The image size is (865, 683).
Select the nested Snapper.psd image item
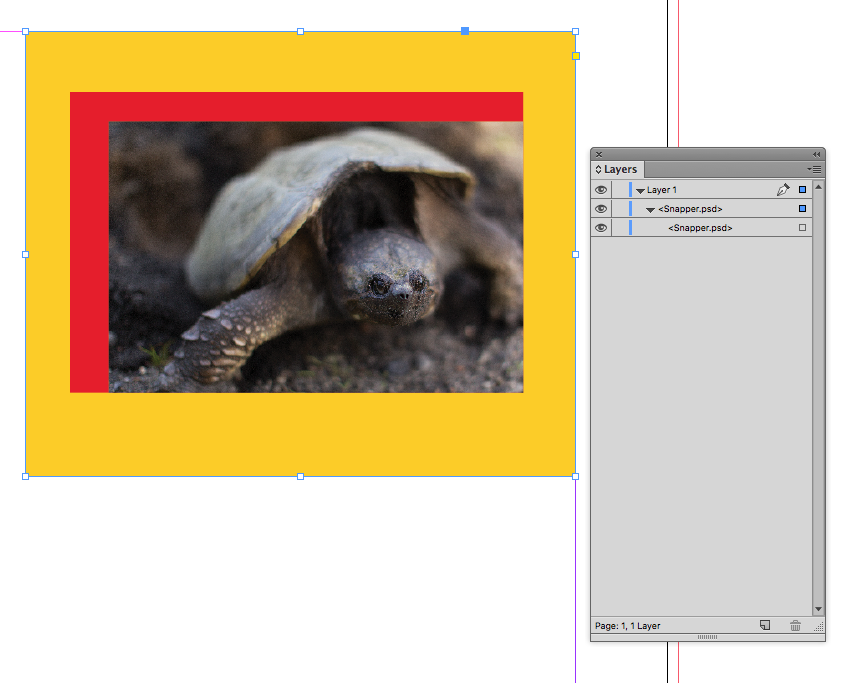click(x=700, y=228)
